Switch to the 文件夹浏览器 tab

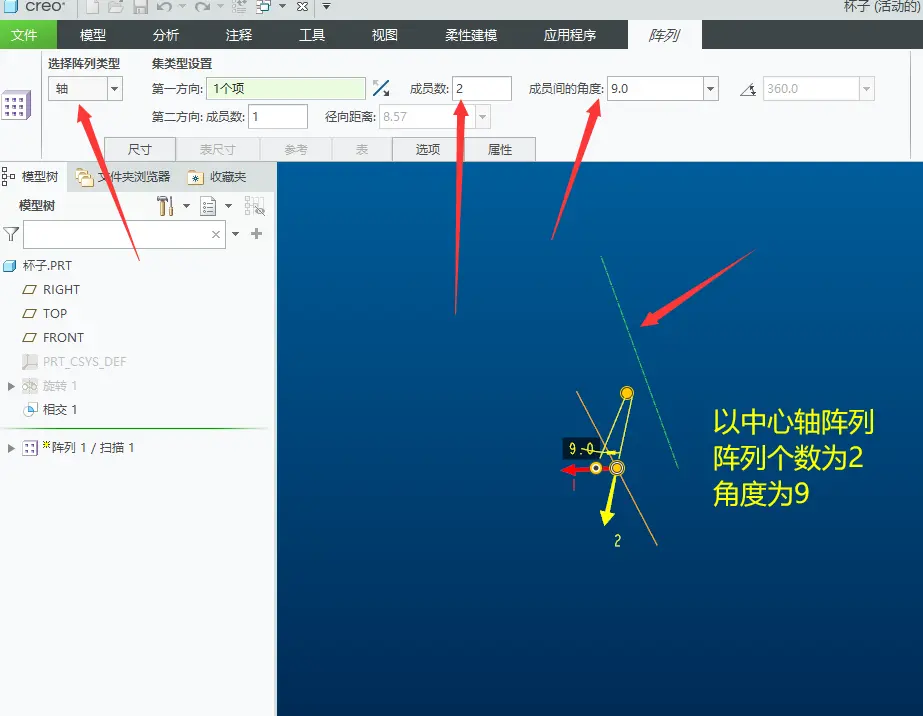click(124, 177)
